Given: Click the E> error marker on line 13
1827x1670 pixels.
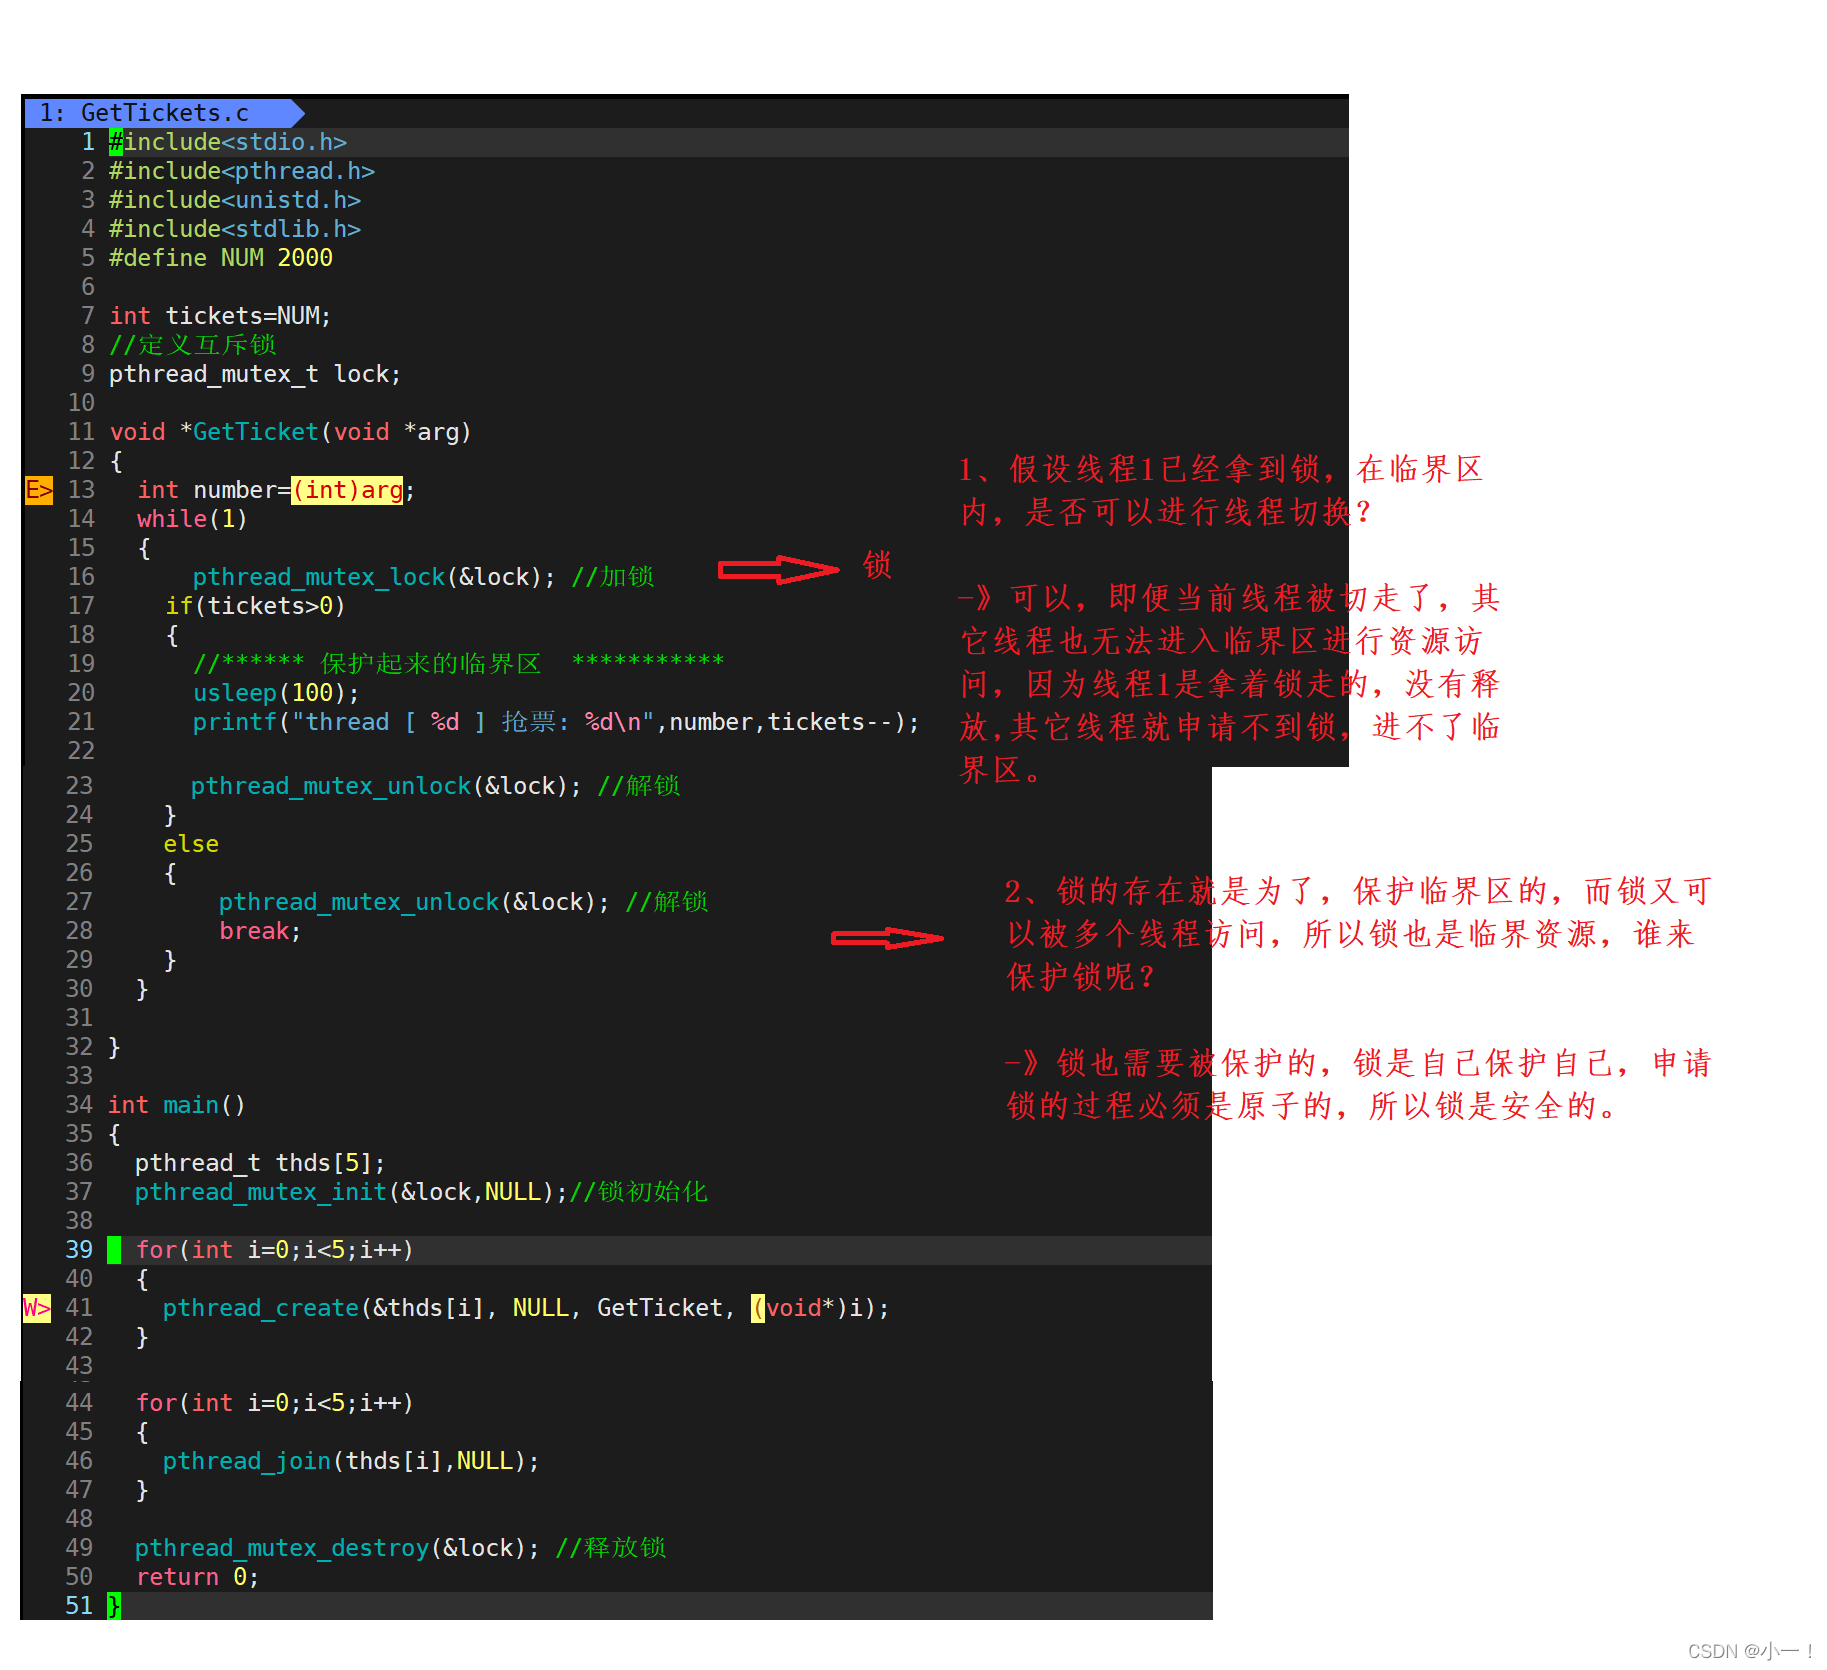Looking at the screenshot, I should (x=39, y=490).
